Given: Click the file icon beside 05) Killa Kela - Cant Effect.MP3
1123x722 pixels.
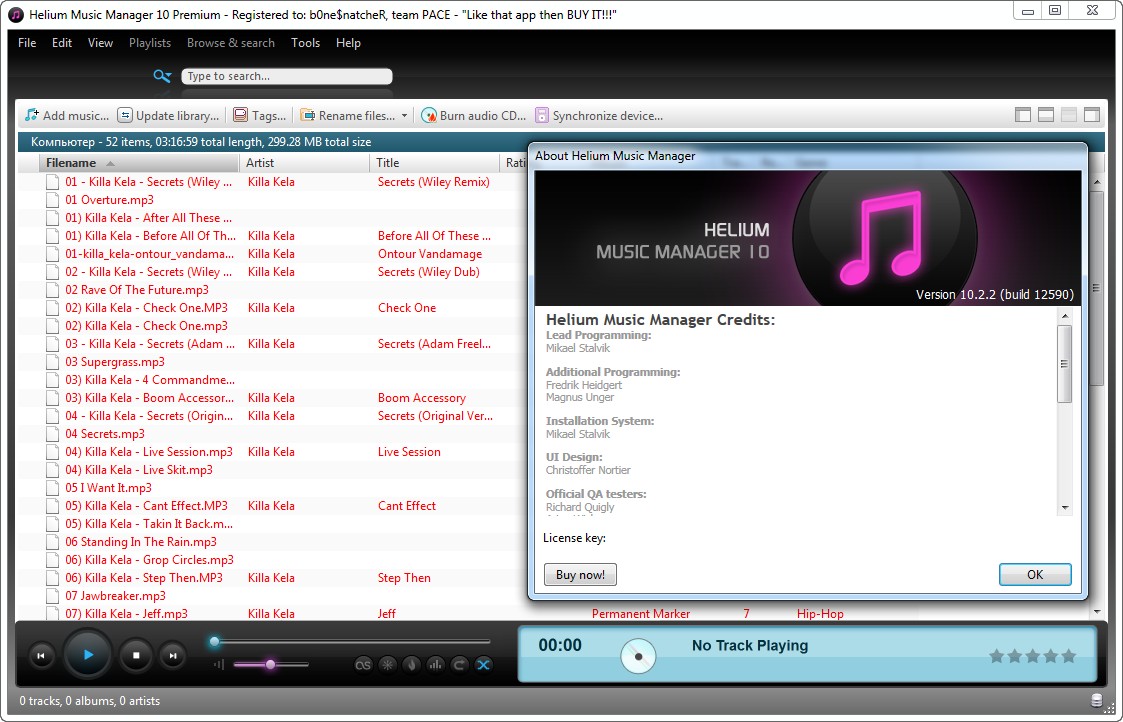Looking at the screenshot, I should pyautogui.click(x=52, y=506).
